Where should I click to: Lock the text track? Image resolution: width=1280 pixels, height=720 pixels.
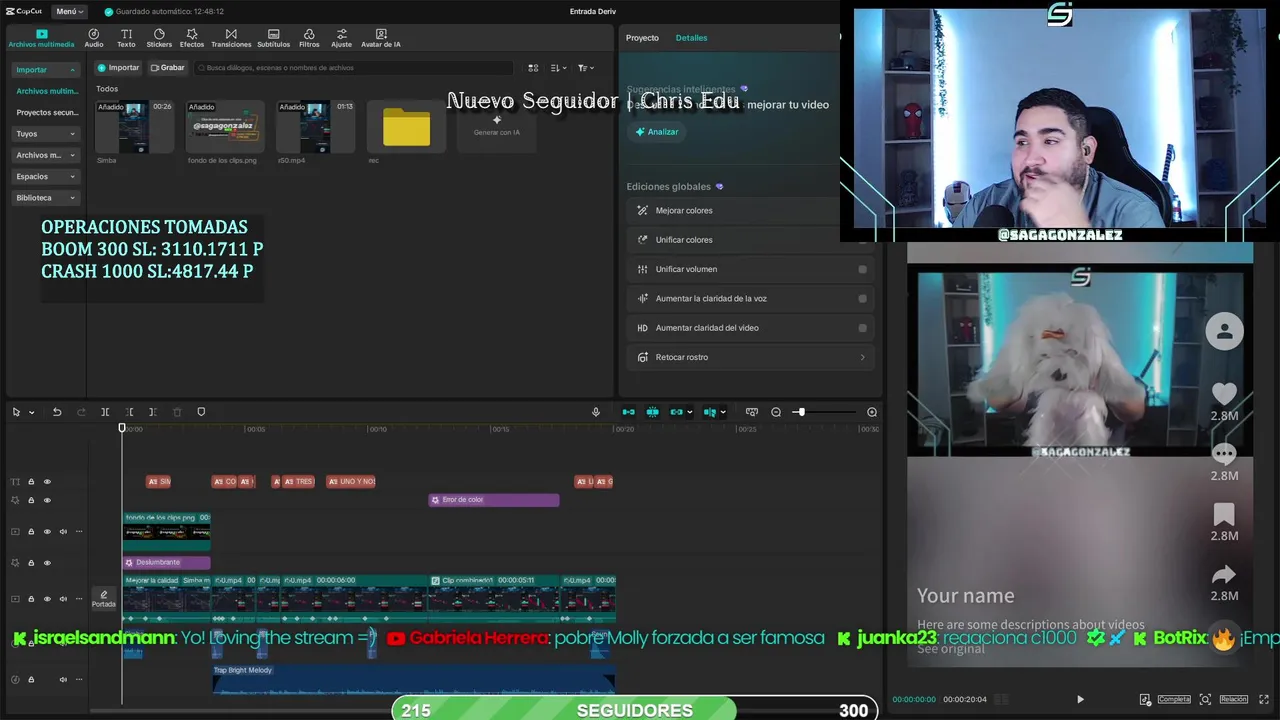(31, 482)
